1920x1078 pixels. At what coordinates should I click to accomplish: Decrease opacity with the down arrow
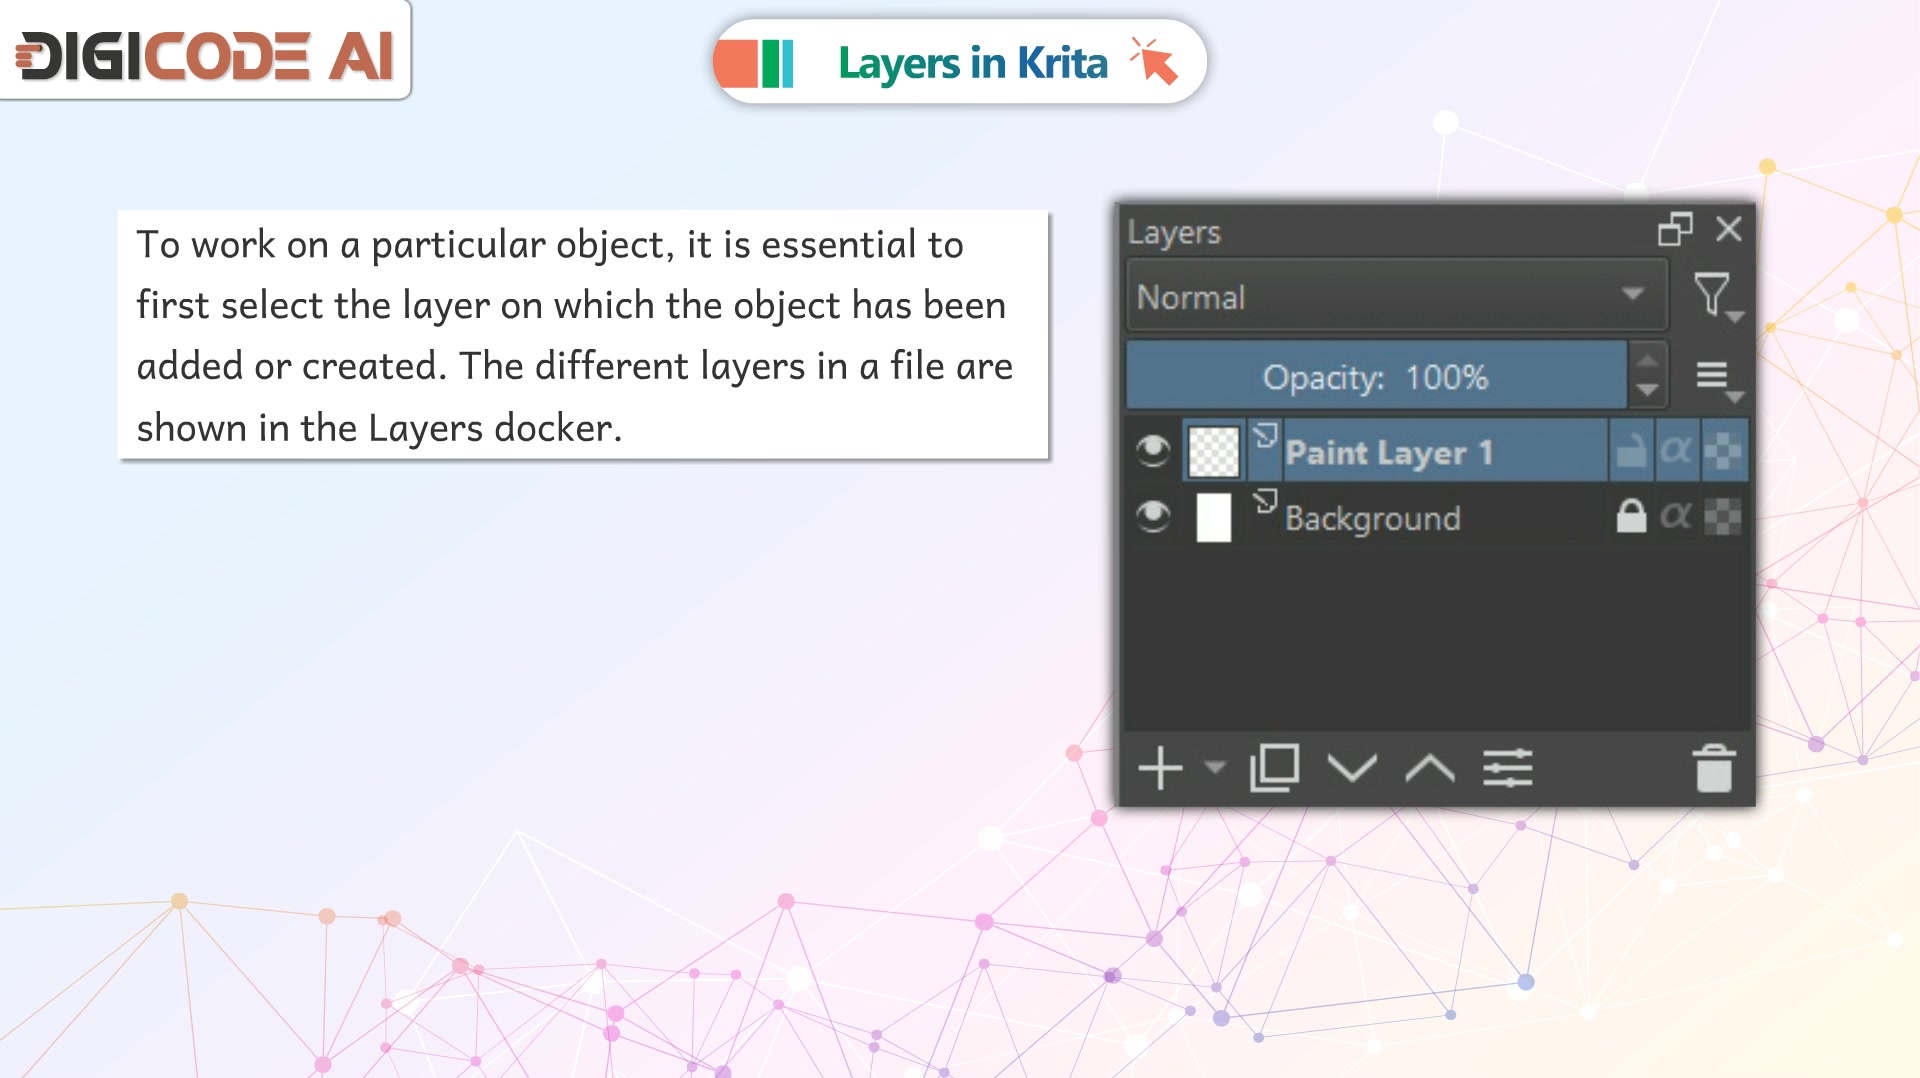click(x=1648, y=391)
